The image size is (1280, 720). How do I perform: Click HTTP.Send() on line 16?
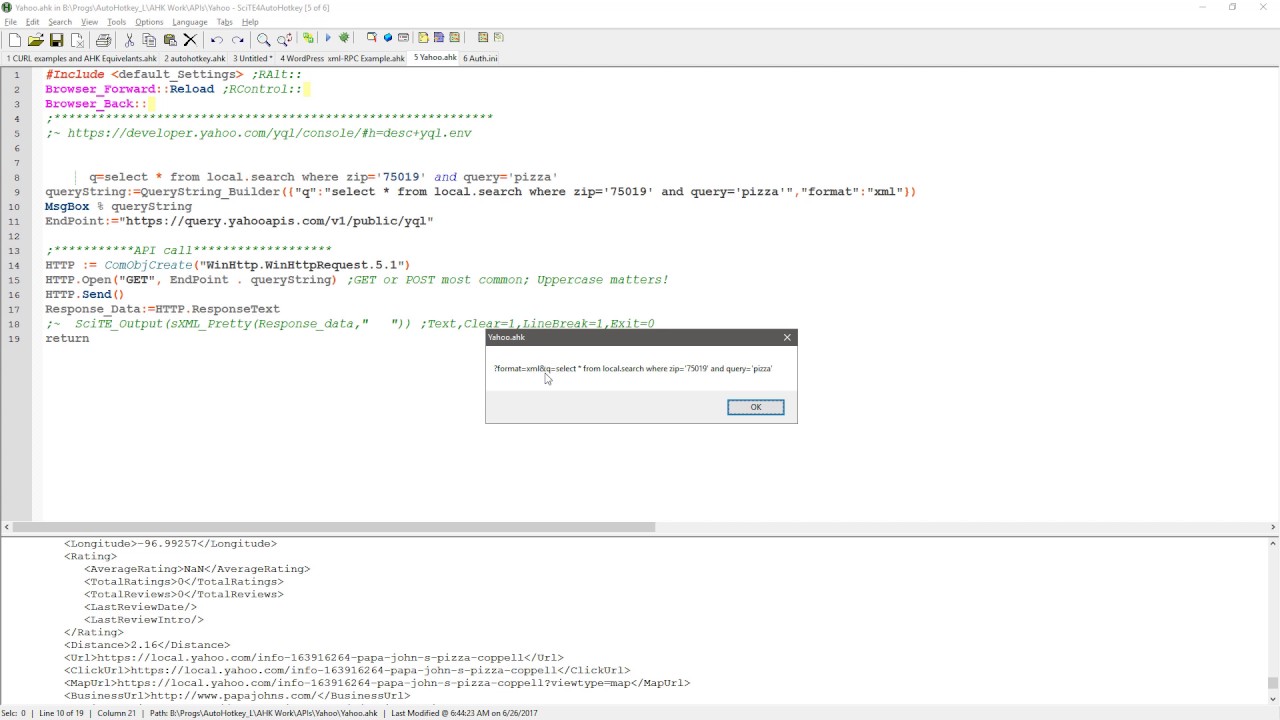(85, 294)
